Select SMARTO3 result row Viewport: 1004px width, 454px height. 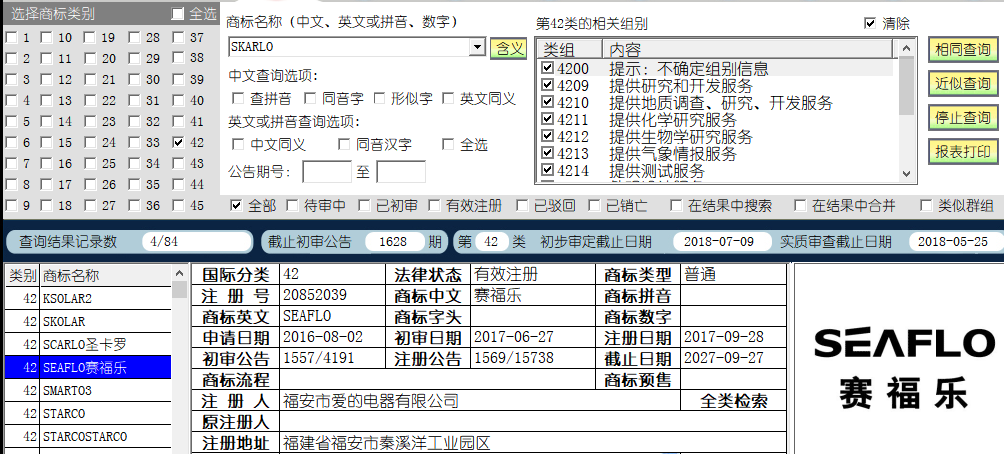[88, 391]
